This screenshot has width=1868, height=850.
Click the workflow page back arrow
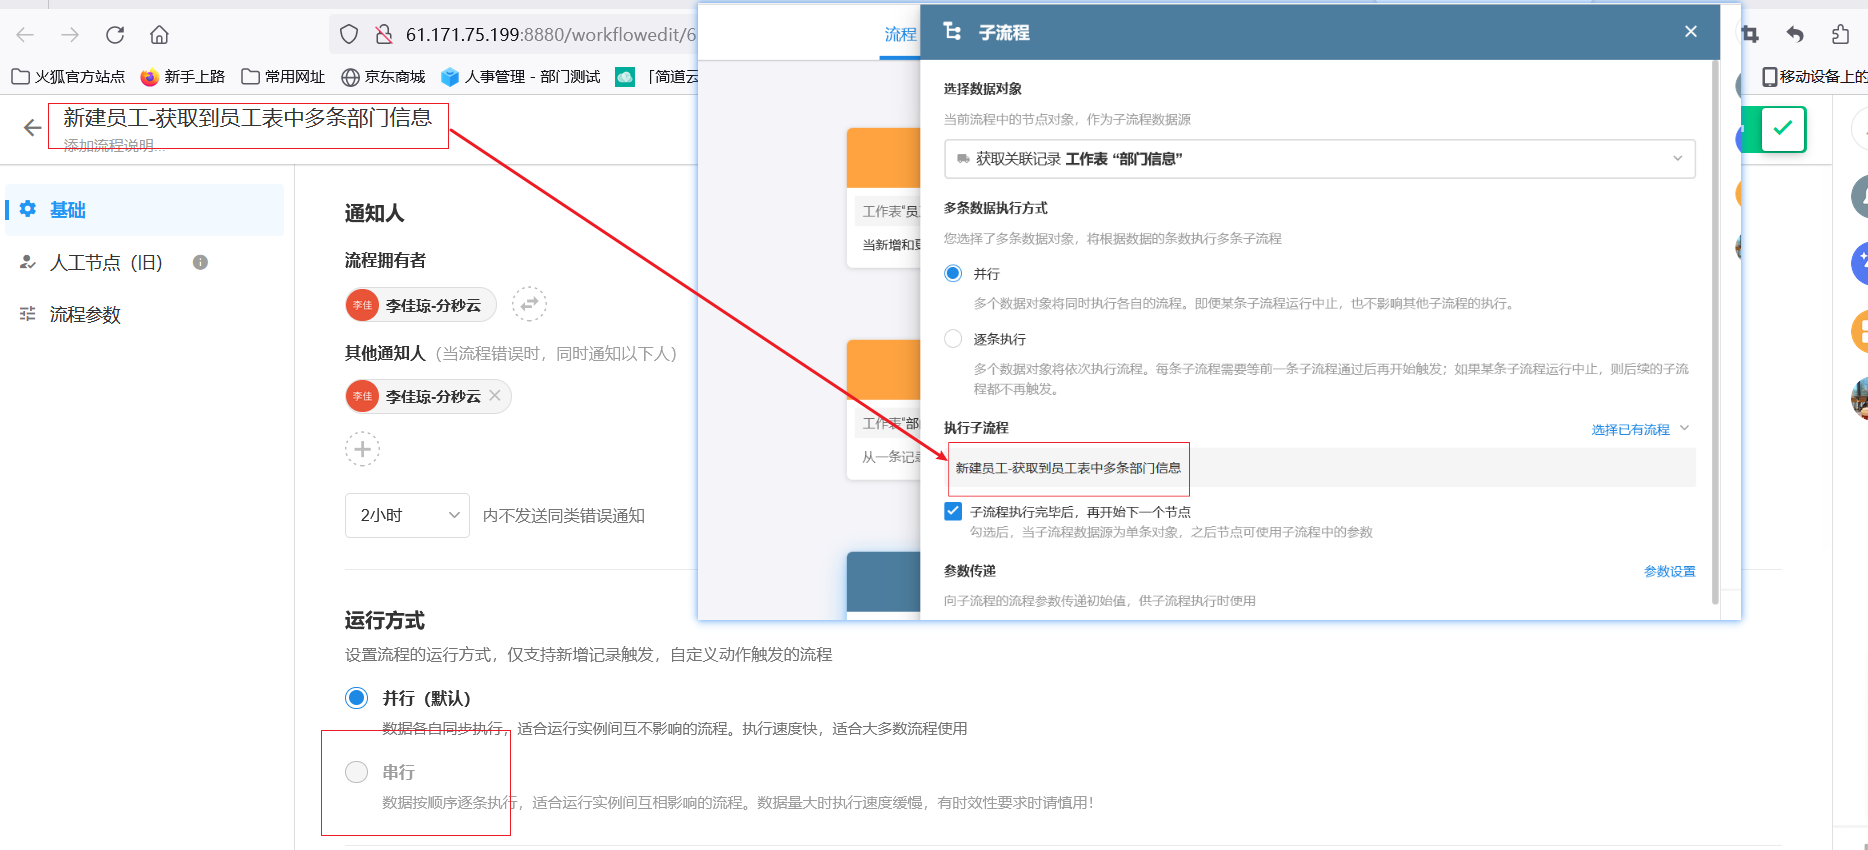pos(32,128)
